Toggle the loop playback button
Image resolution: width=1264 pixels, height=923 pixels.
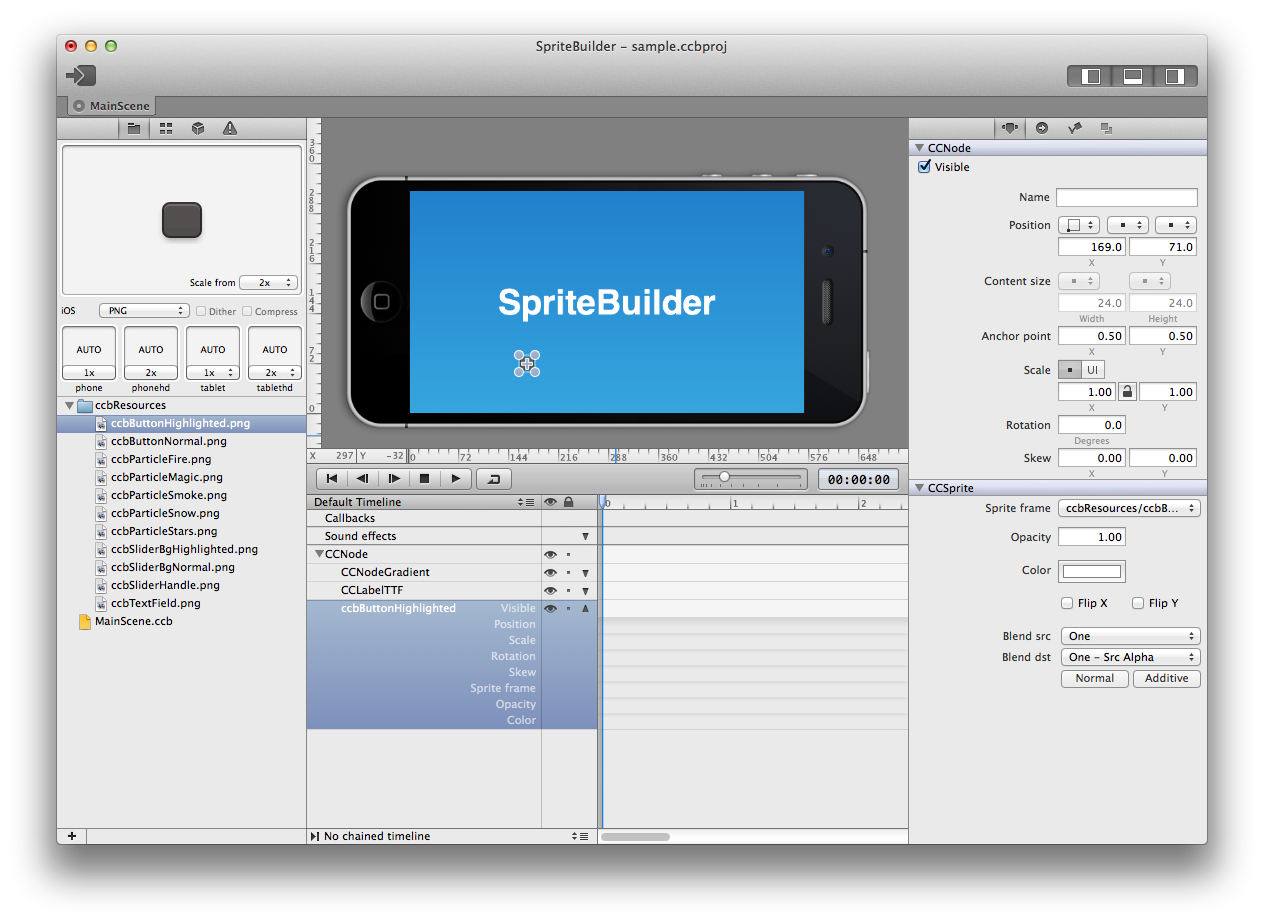click(x=494, y=479)
